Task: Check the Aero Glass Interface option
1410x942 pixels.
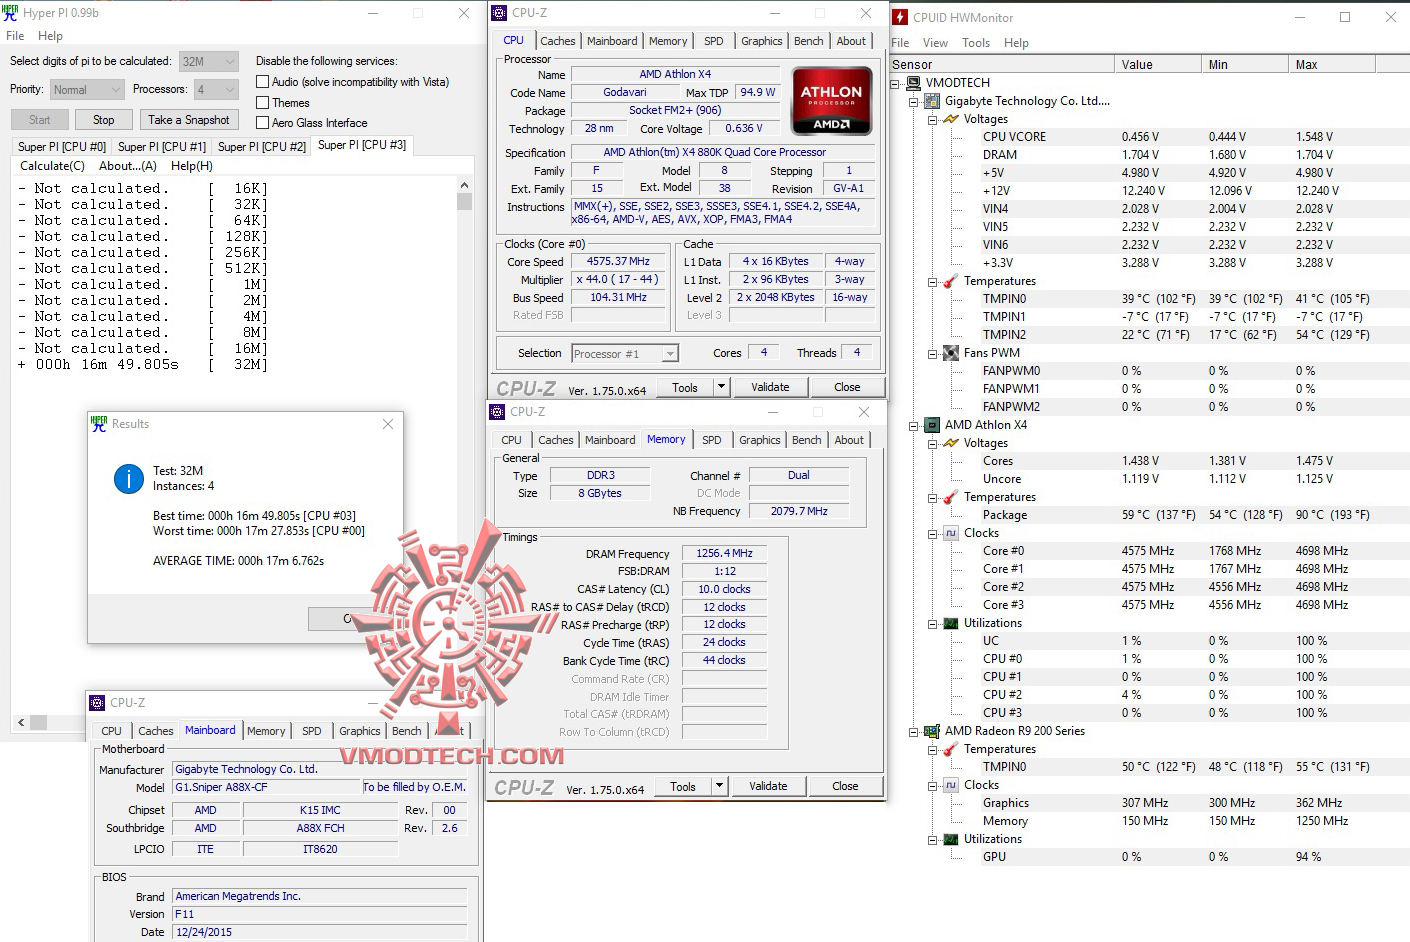Action: pyautogui.click(x=263, y=123)
